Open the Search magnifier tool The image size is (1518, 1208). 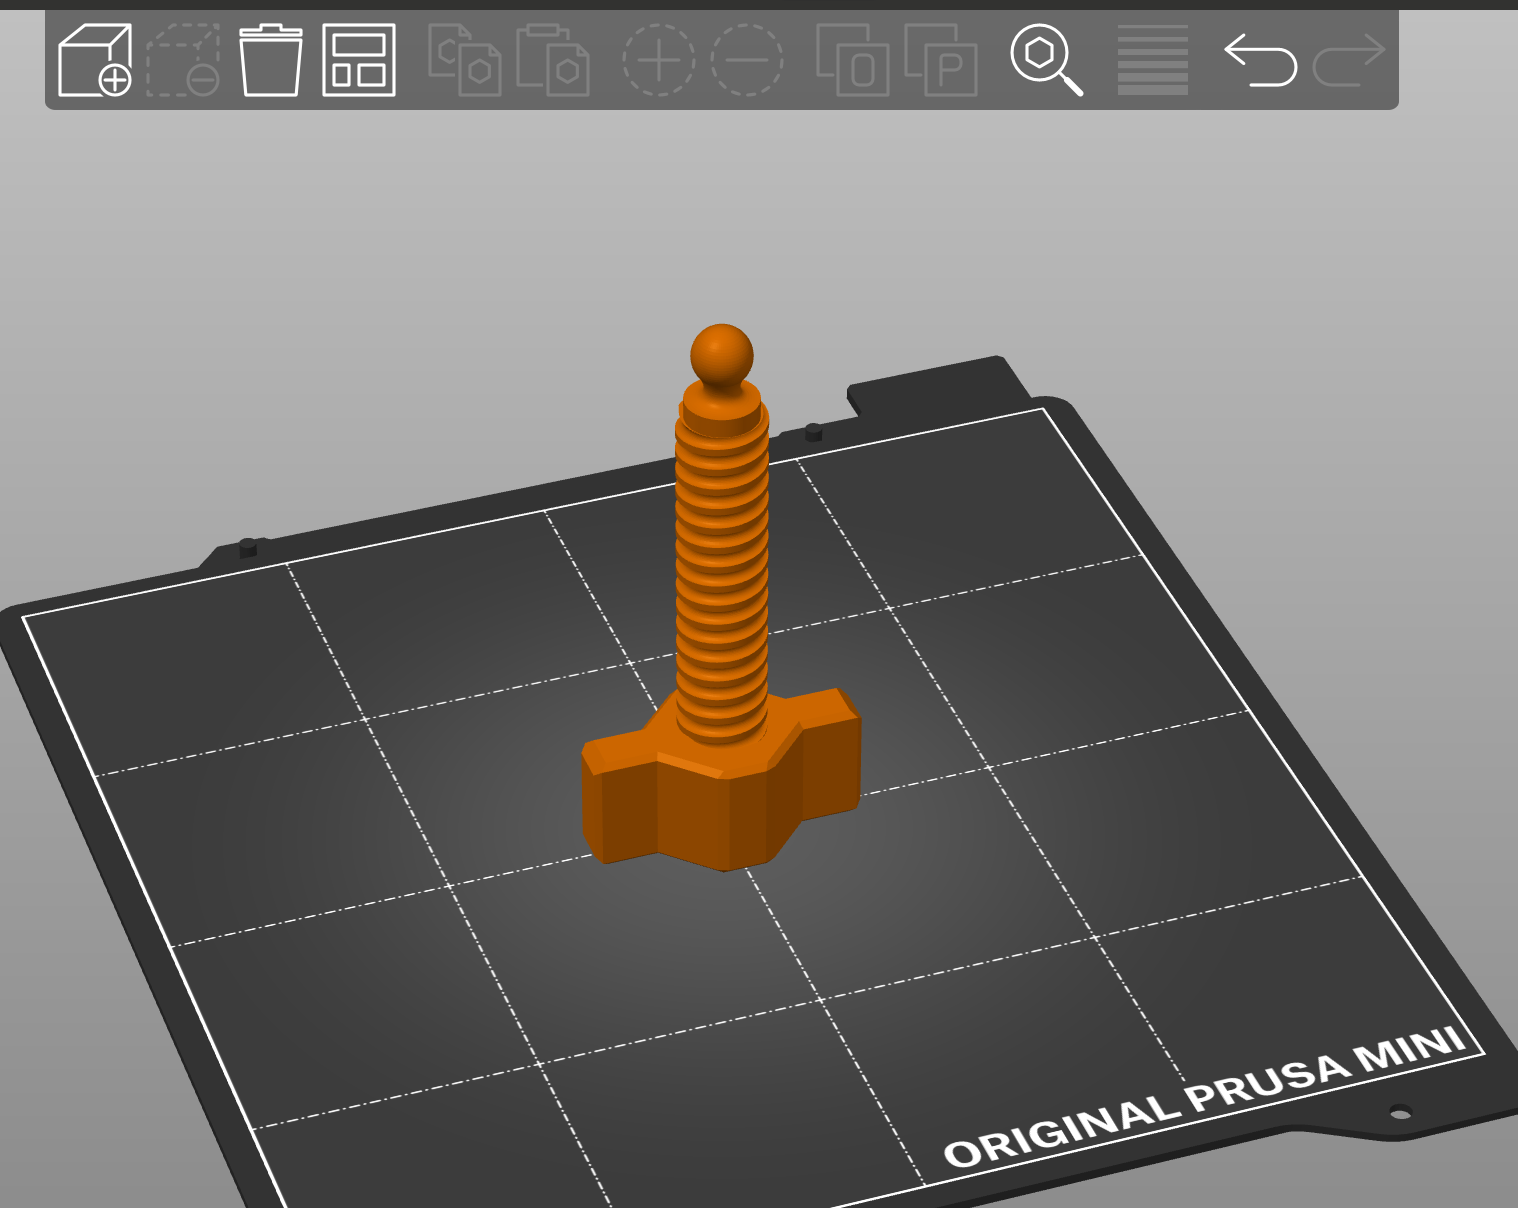click(1047, 60)
